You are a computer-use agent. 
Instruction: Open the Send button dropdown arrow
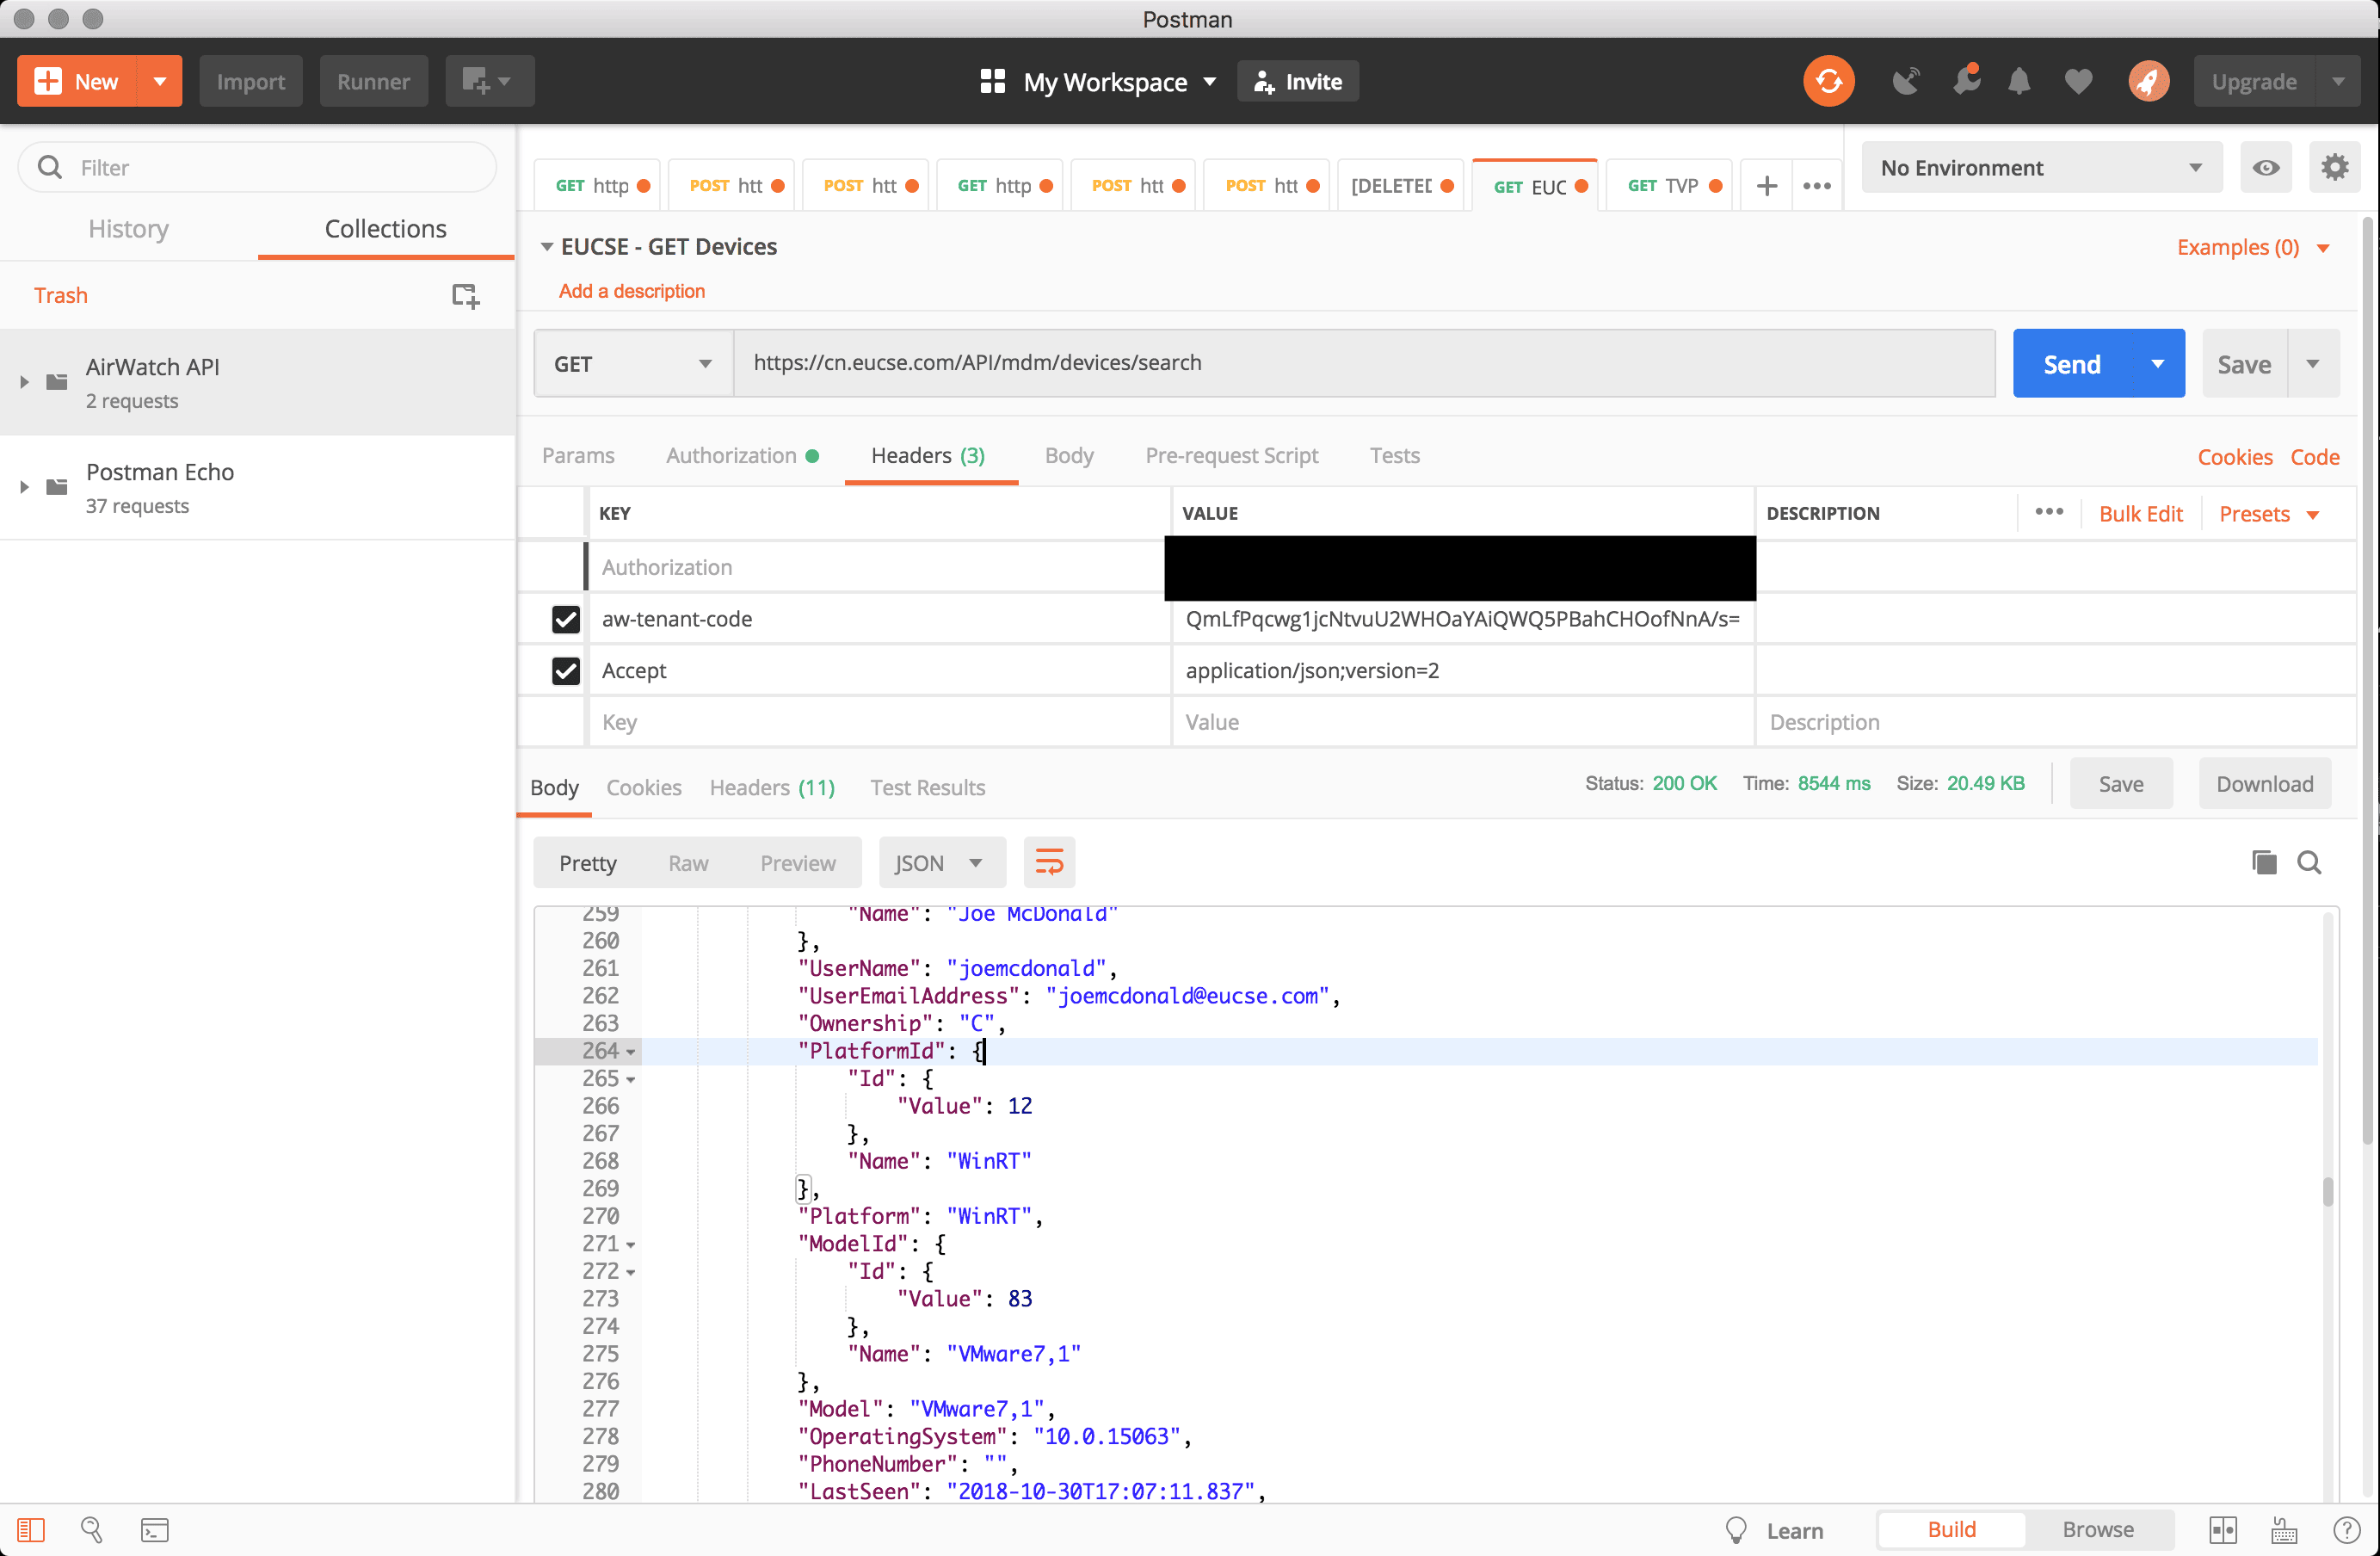tap(2157, 363)
